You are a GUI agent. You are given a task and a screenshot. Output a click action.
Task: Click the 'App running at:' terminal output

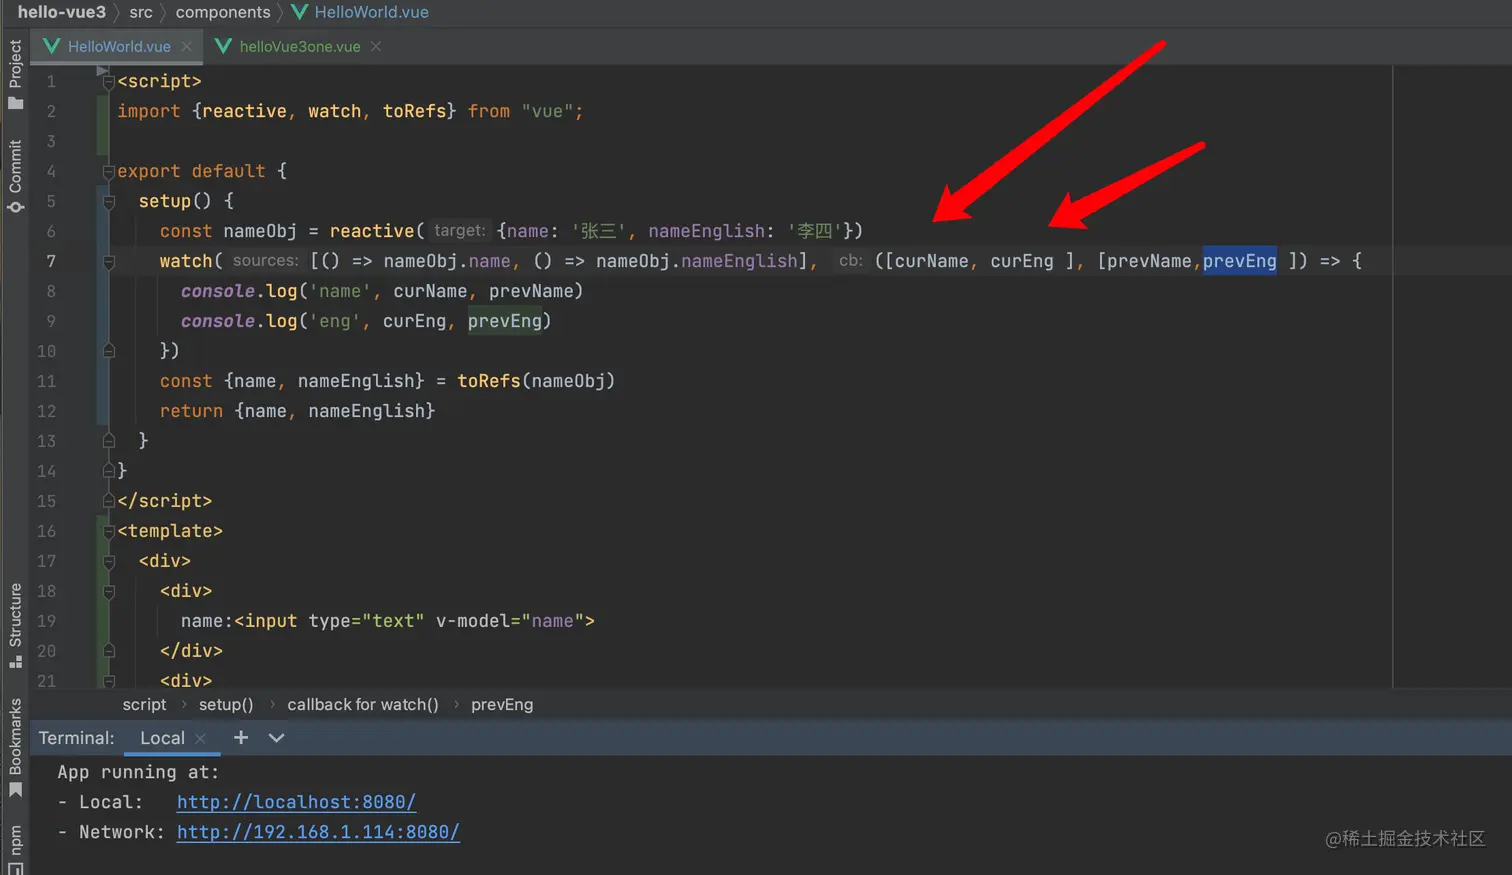(138, 772)
